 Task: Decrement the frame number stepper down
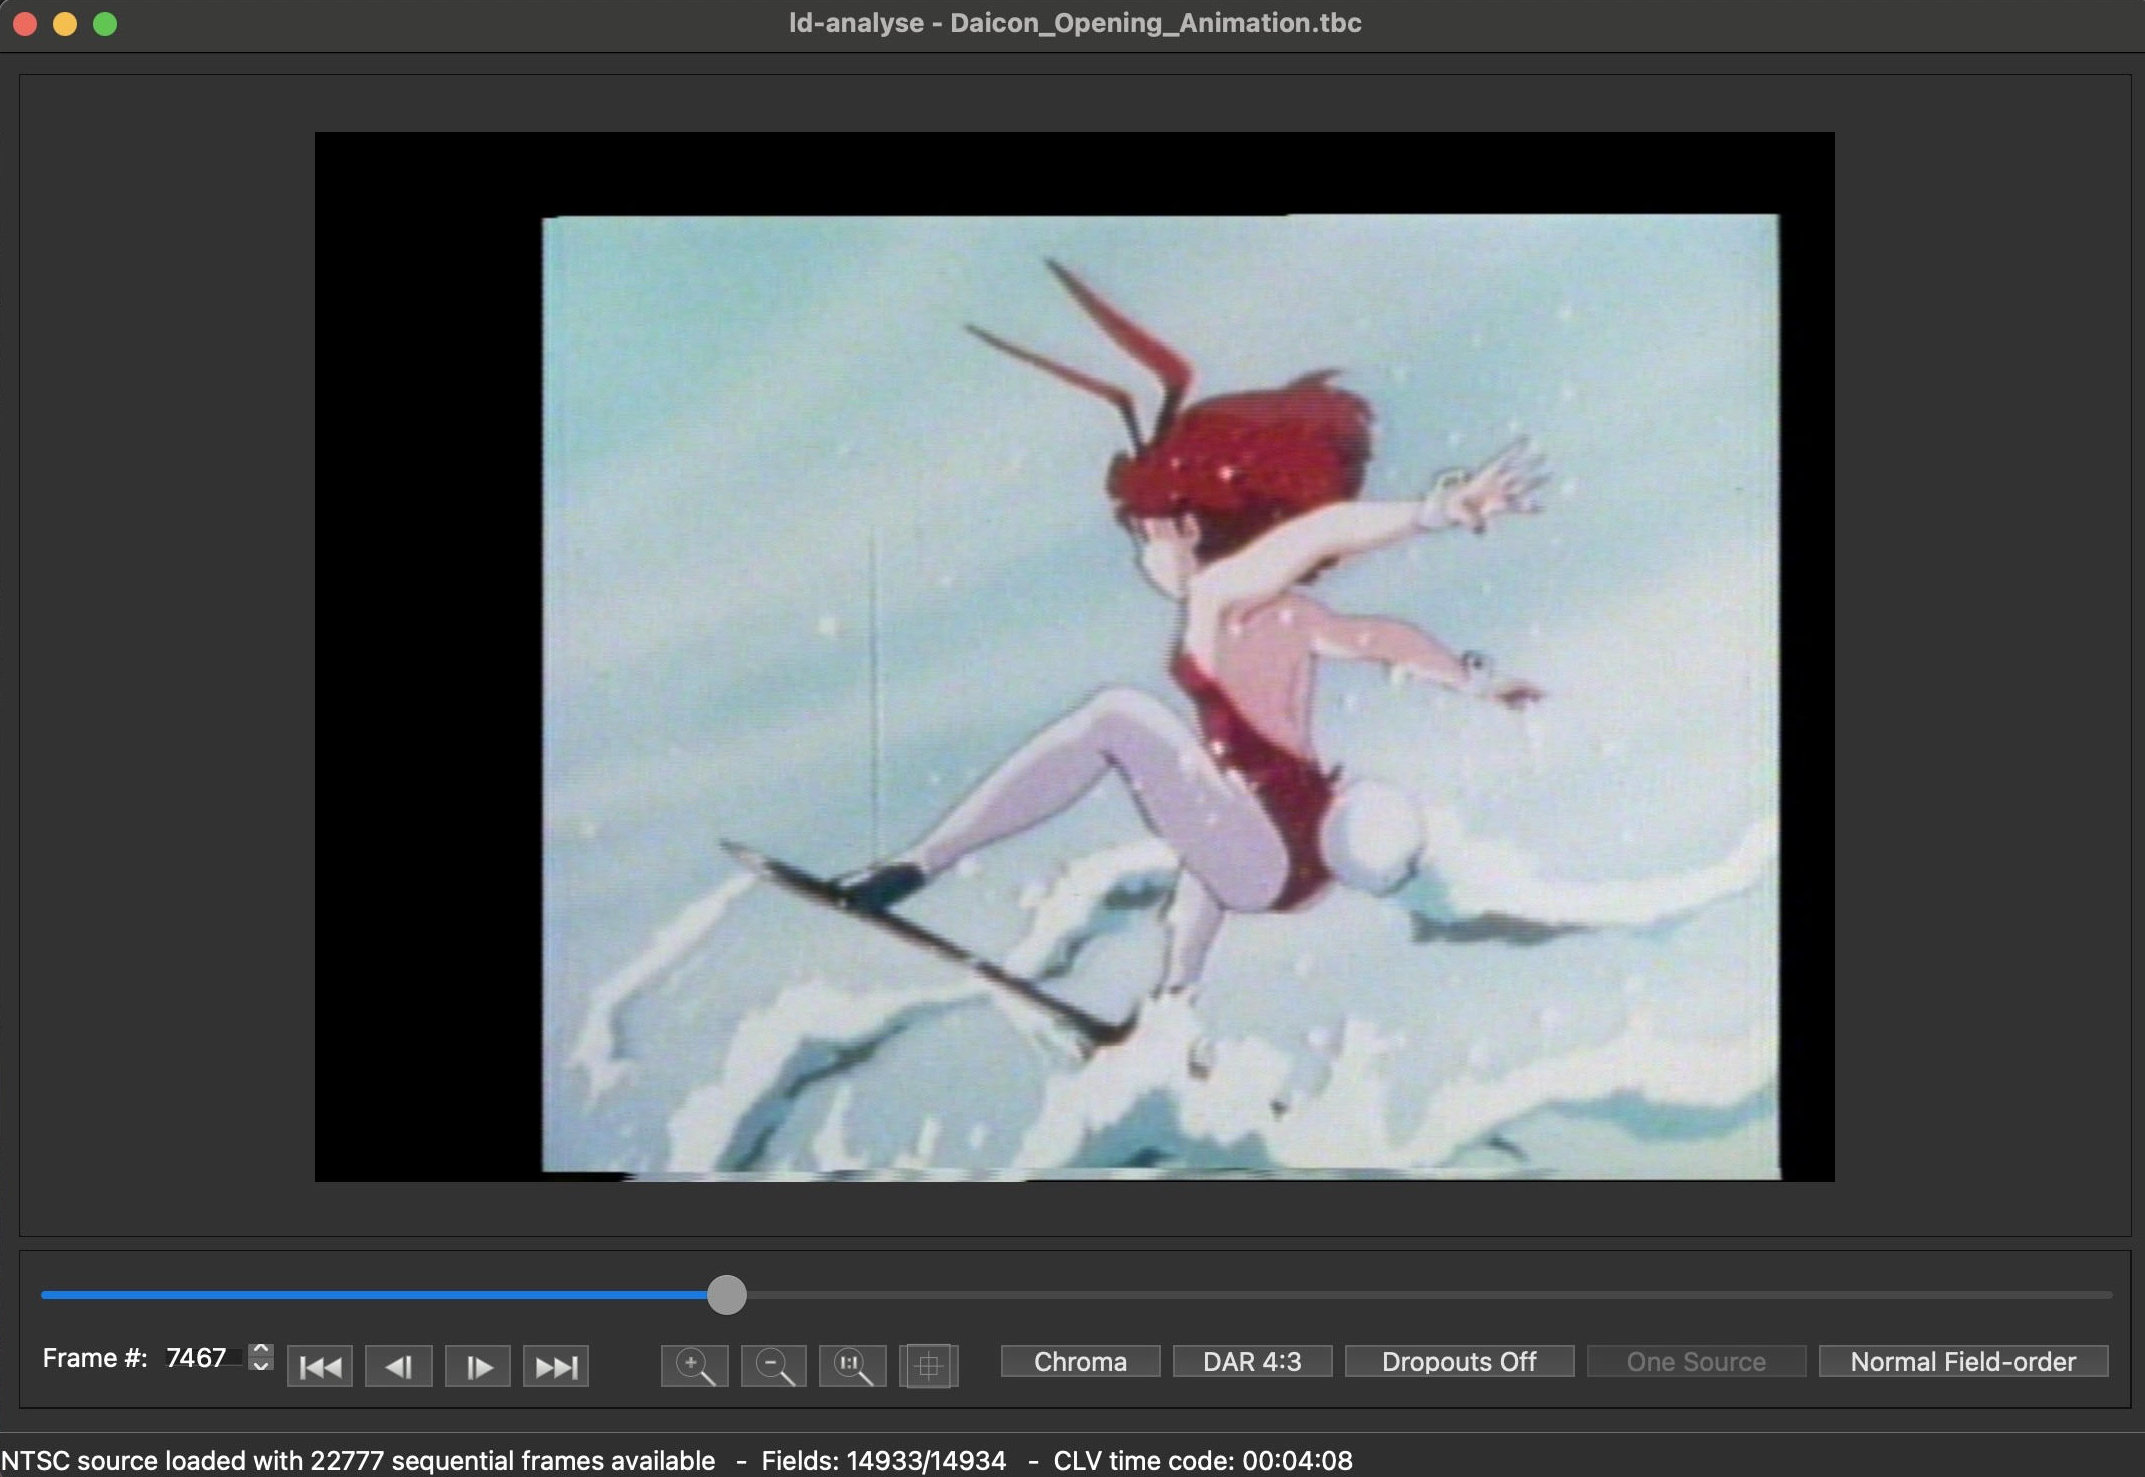coord(261,1365)
